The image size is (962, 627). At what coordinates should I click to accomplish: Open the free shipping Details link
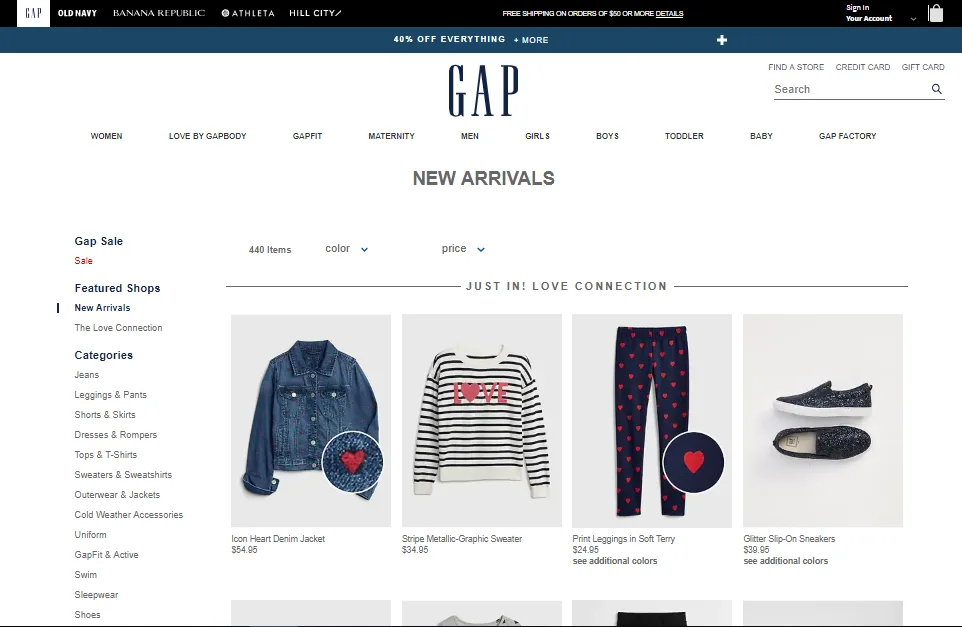[669, 13]
